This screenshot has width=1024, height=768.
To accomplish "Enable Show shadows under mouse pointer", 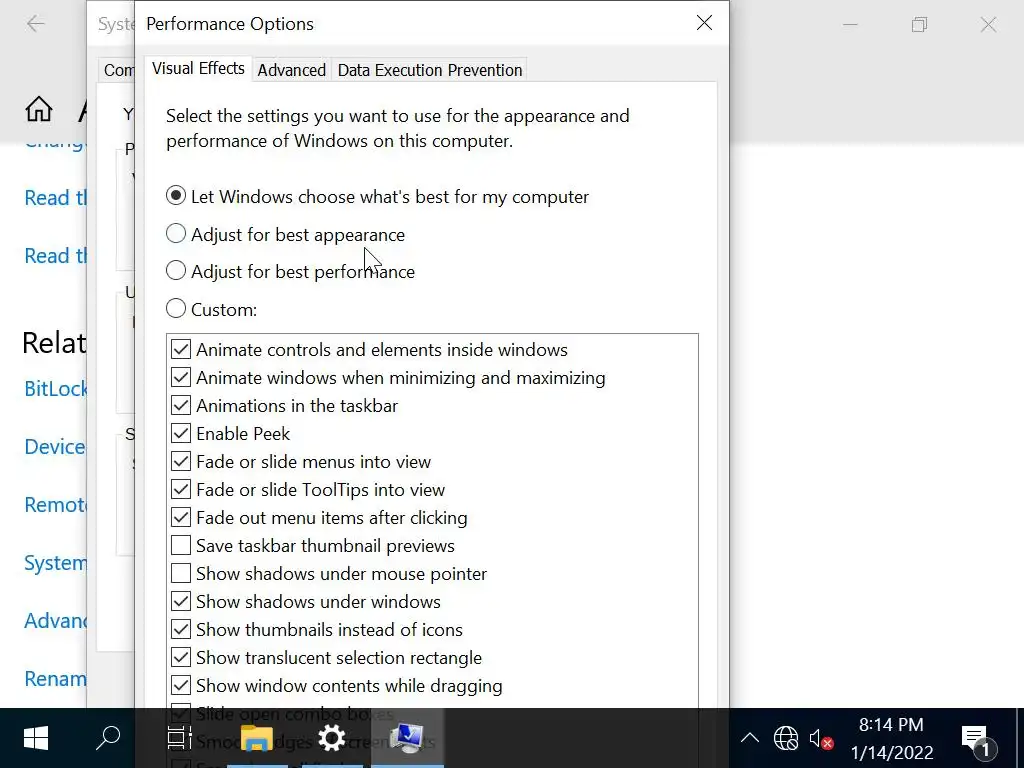I will click(x=328, y=573).
